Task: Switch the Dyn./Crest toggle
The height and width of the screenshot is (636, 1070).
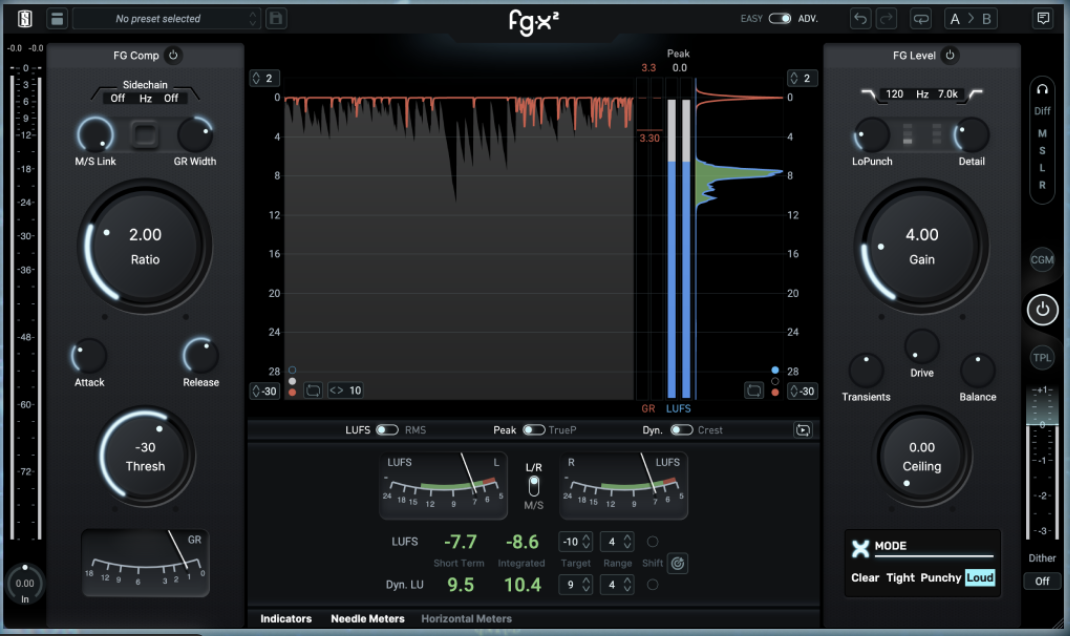Action: [x=681, y=430]
